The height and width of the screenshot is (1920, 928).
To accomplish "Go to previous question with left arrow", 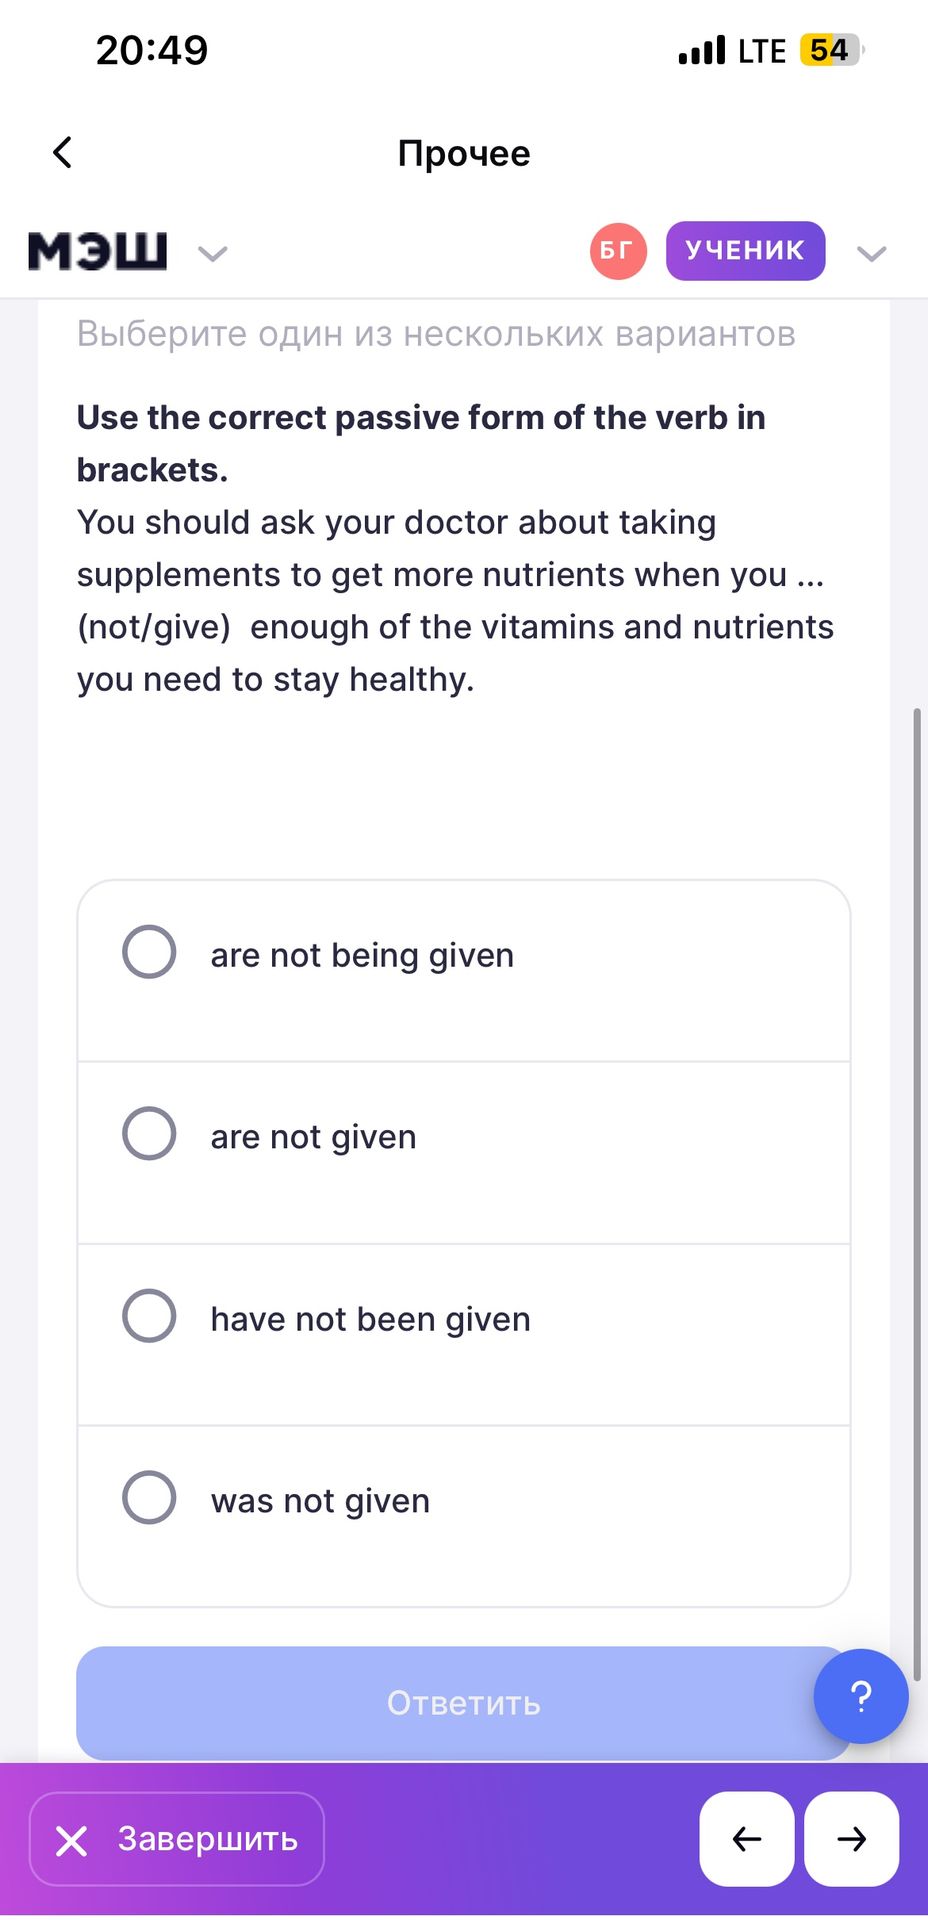I will pyautogui.click(x=747, y=1839).
